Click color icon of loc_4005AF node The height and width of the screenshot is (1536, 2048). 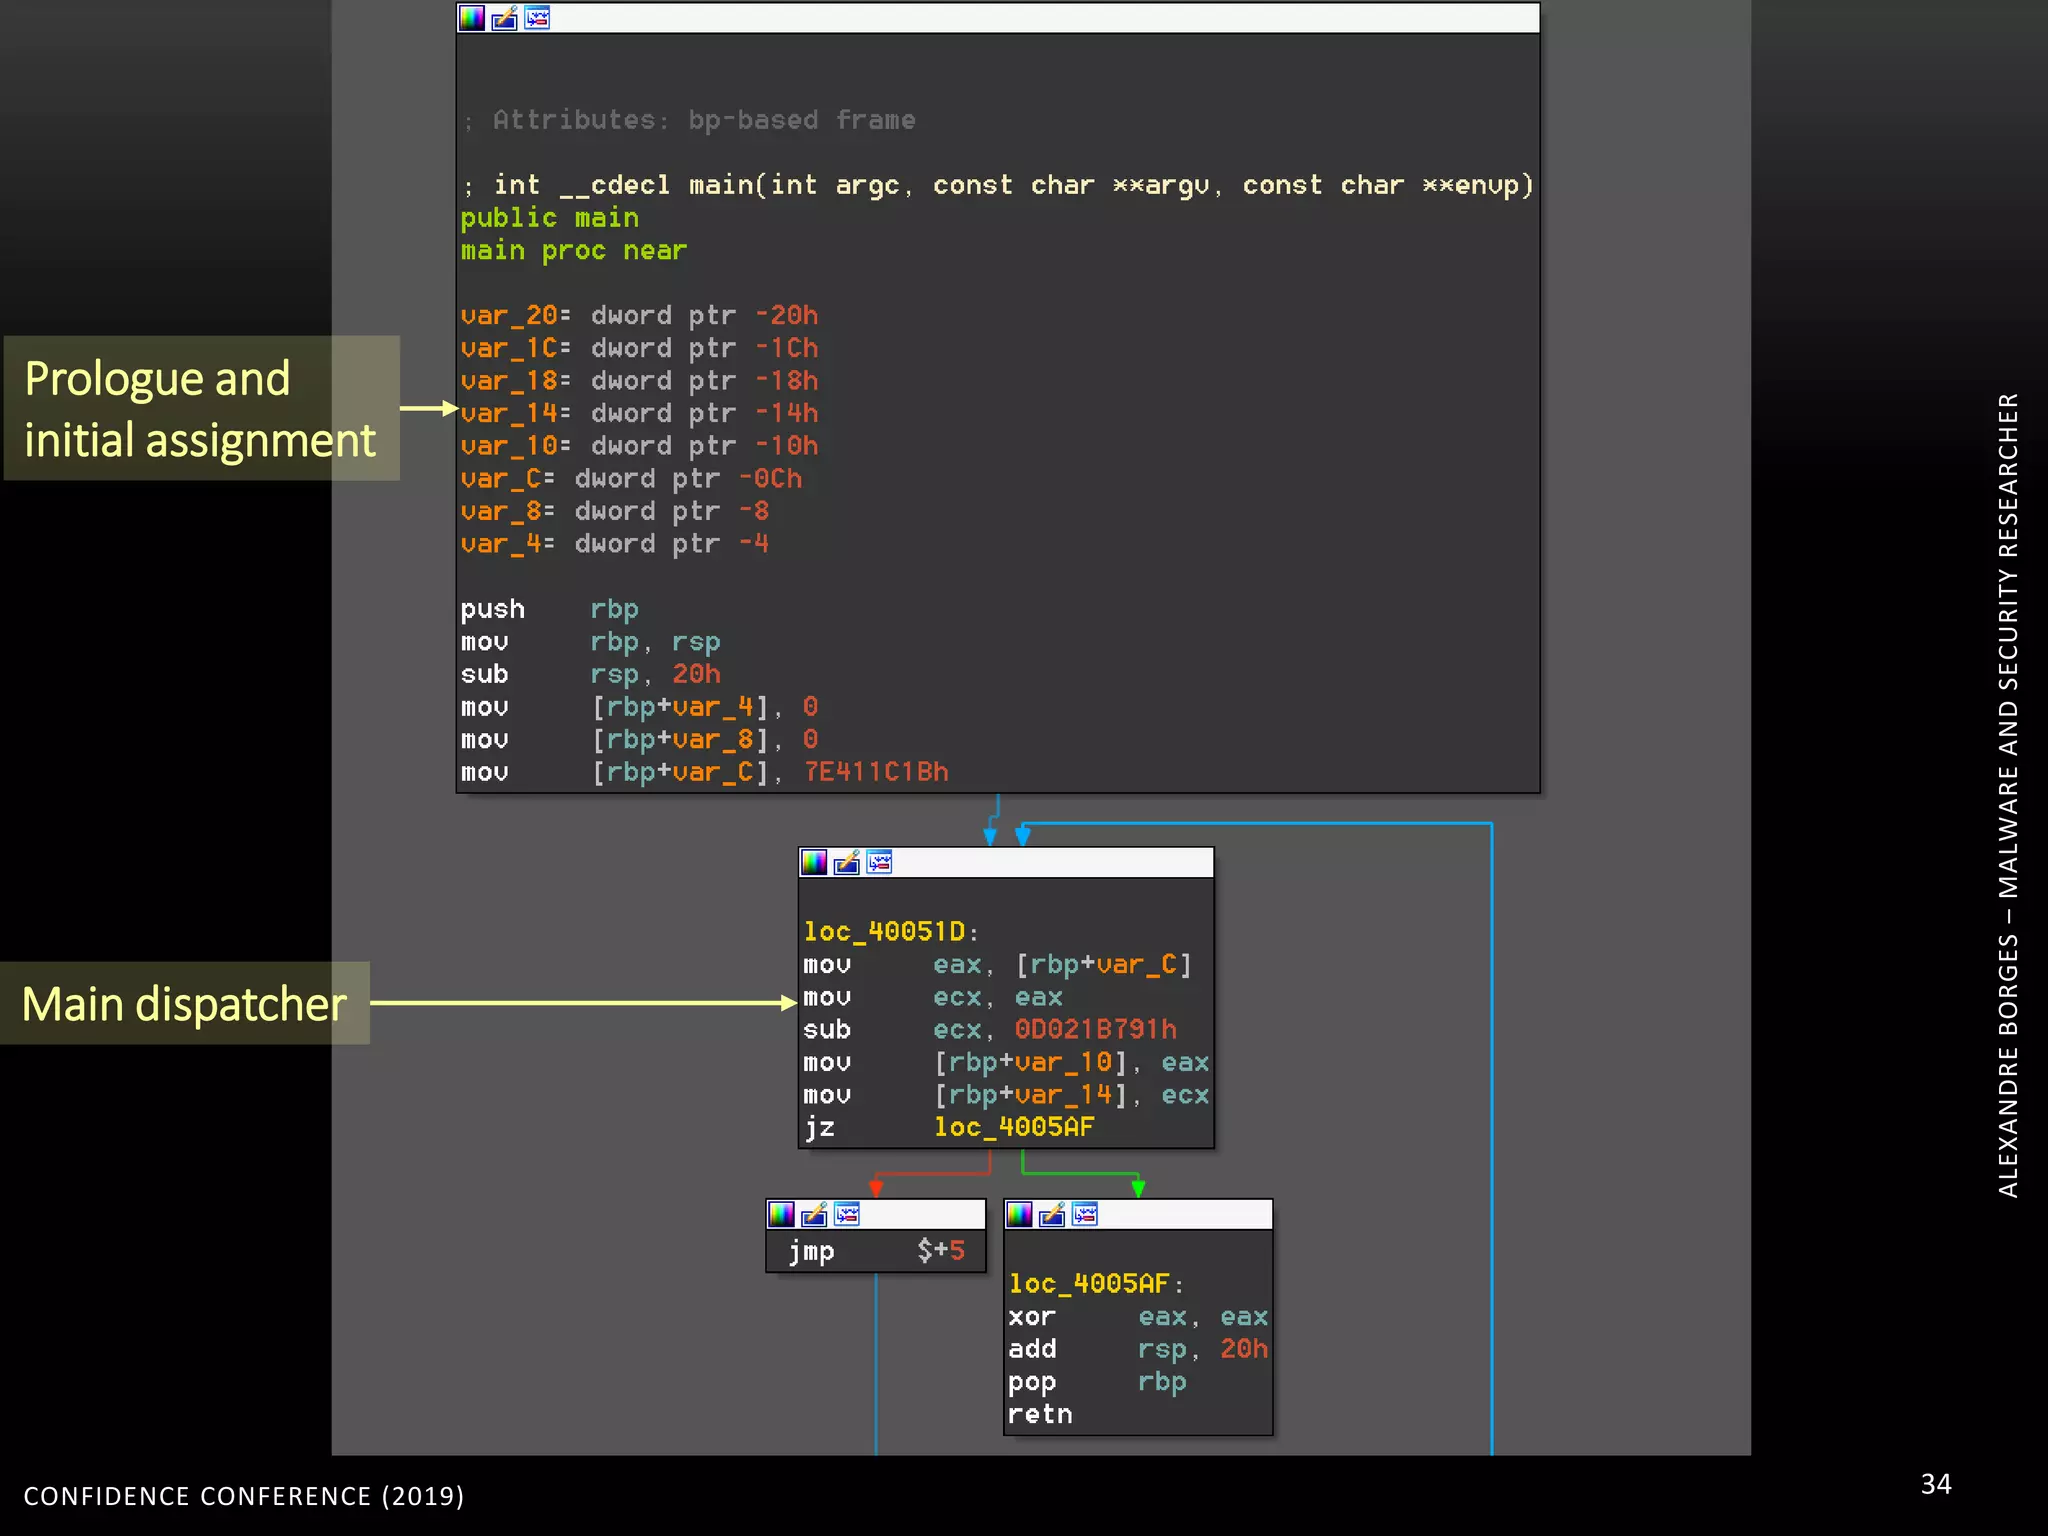[x=1020, y=1214]
